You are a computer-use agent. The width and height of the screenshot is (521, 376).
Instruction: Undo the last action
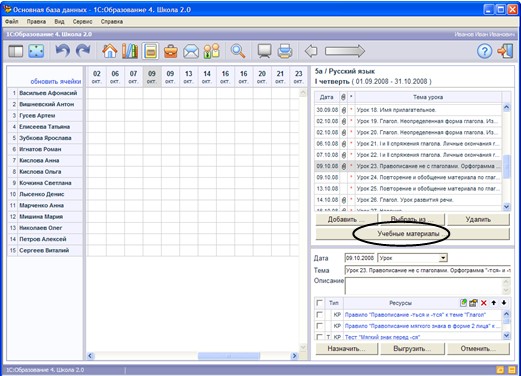63,51
